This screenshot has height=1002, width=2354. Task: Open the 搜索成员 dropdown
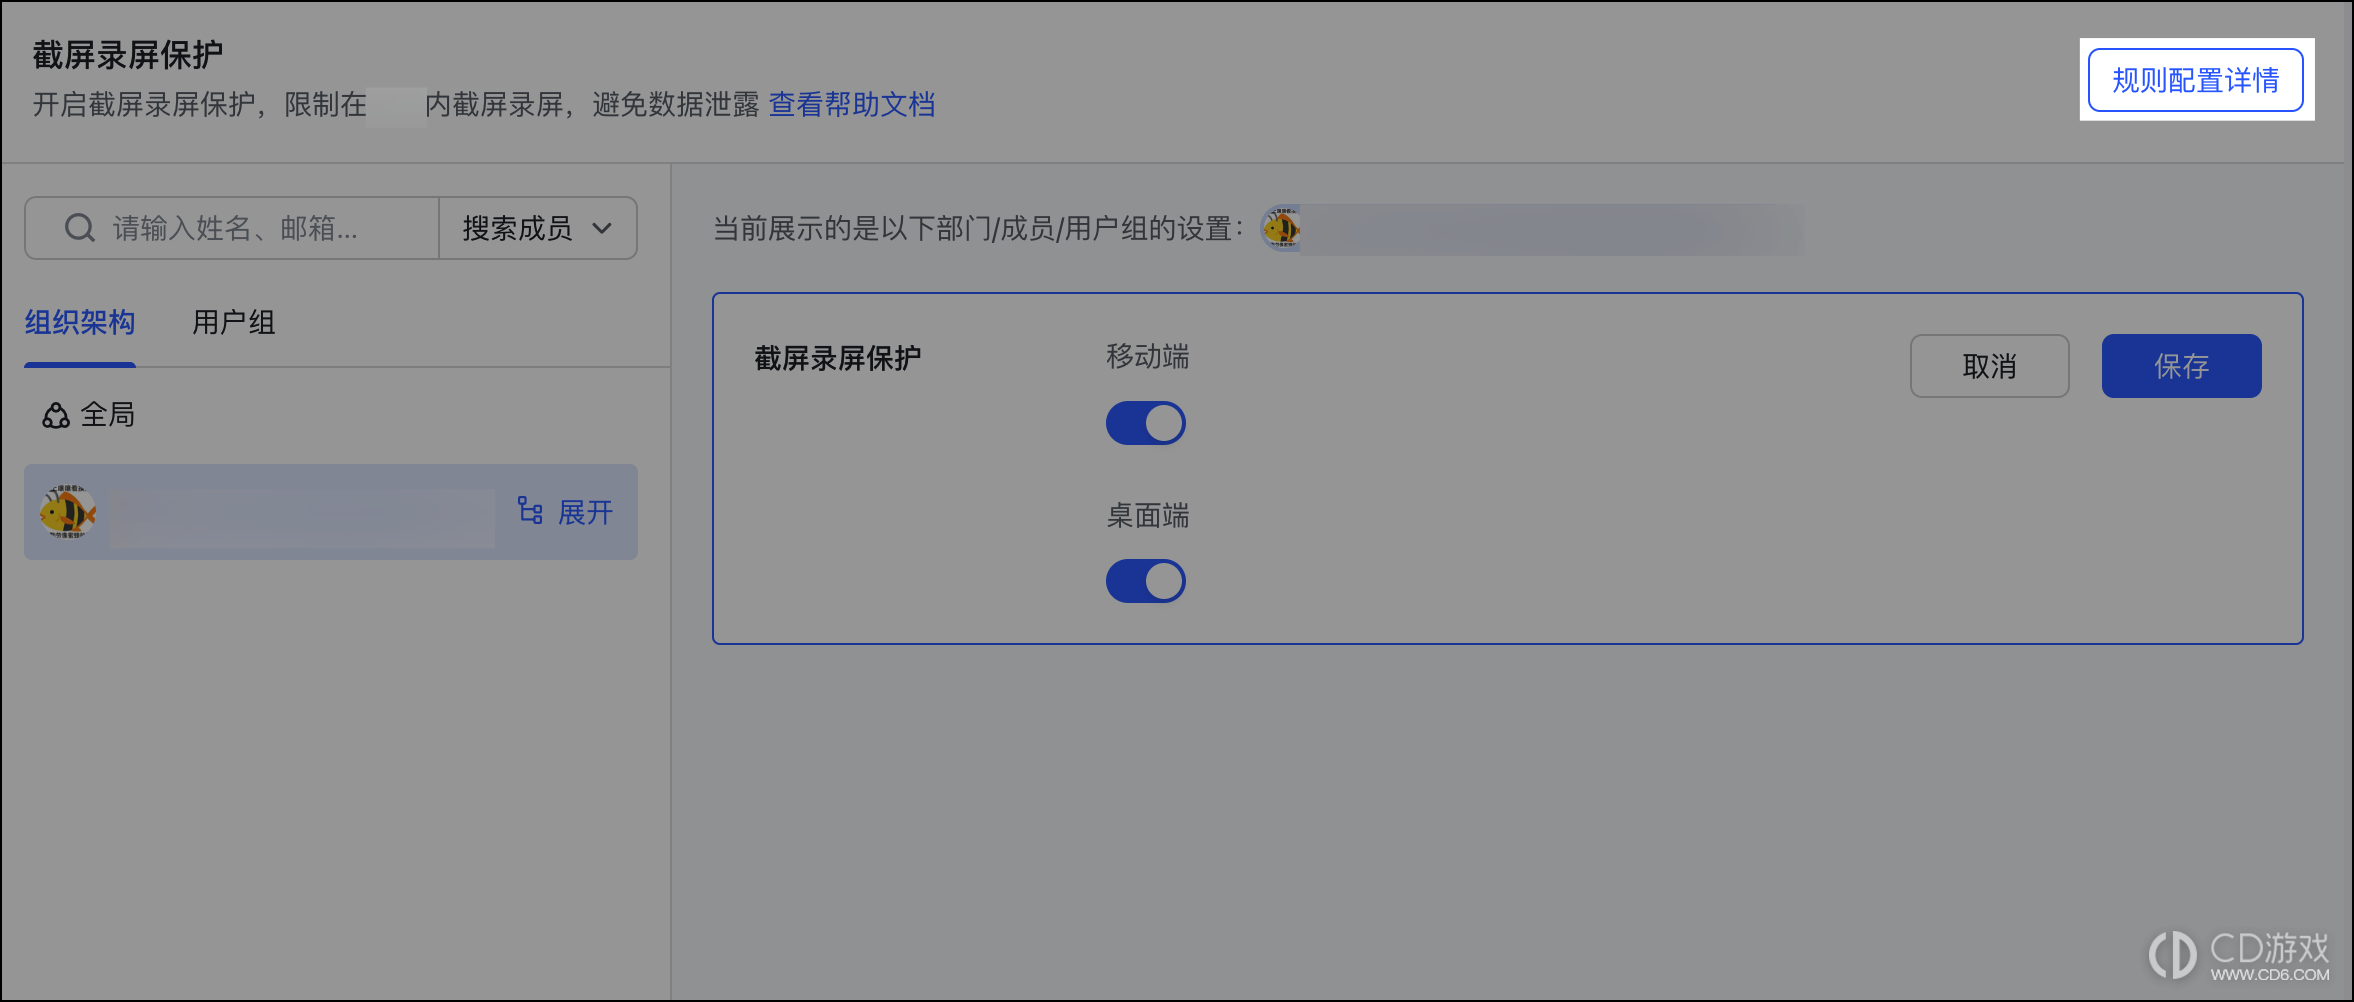point(538,228)
